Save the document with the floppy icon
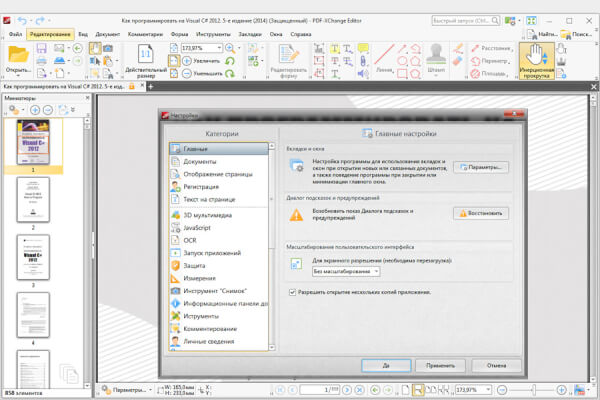The image size is (600, 400). point(41,48)
